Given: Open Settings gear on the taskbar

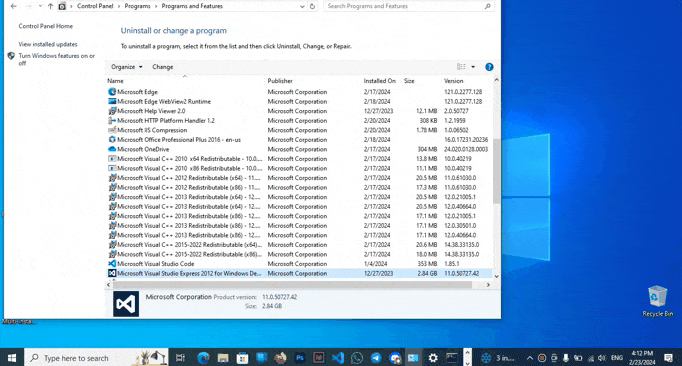Looking at the screenshot, I should 433,358.
